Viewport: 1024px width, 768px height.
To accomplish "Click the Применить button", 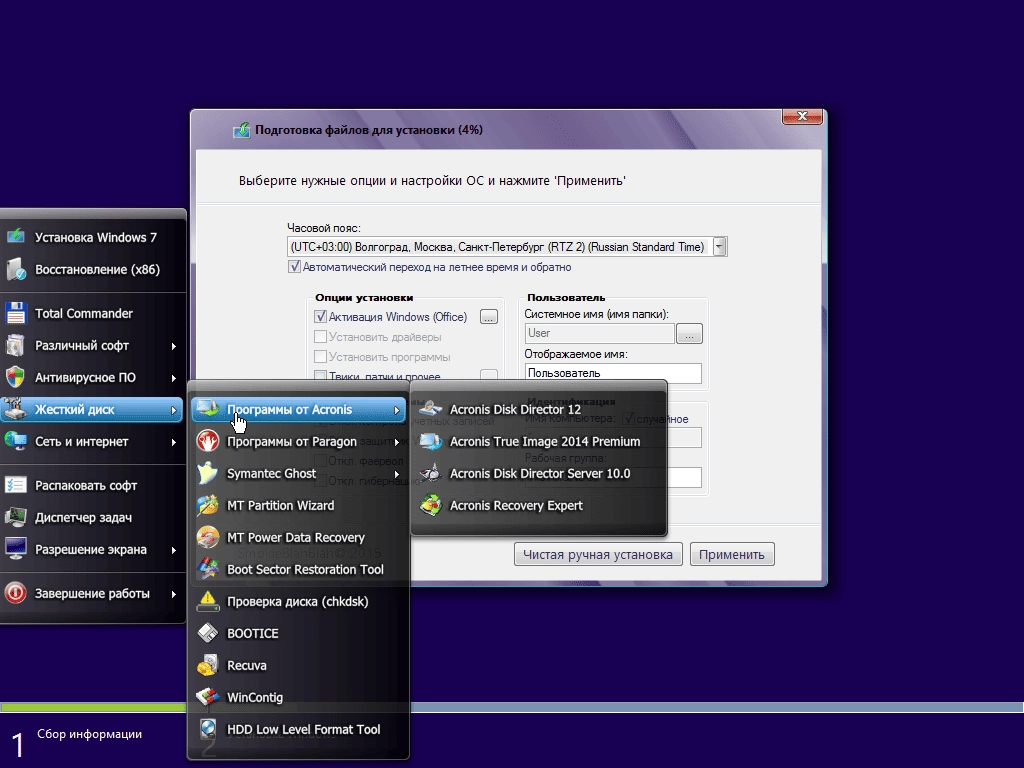I will coord(732,554).
